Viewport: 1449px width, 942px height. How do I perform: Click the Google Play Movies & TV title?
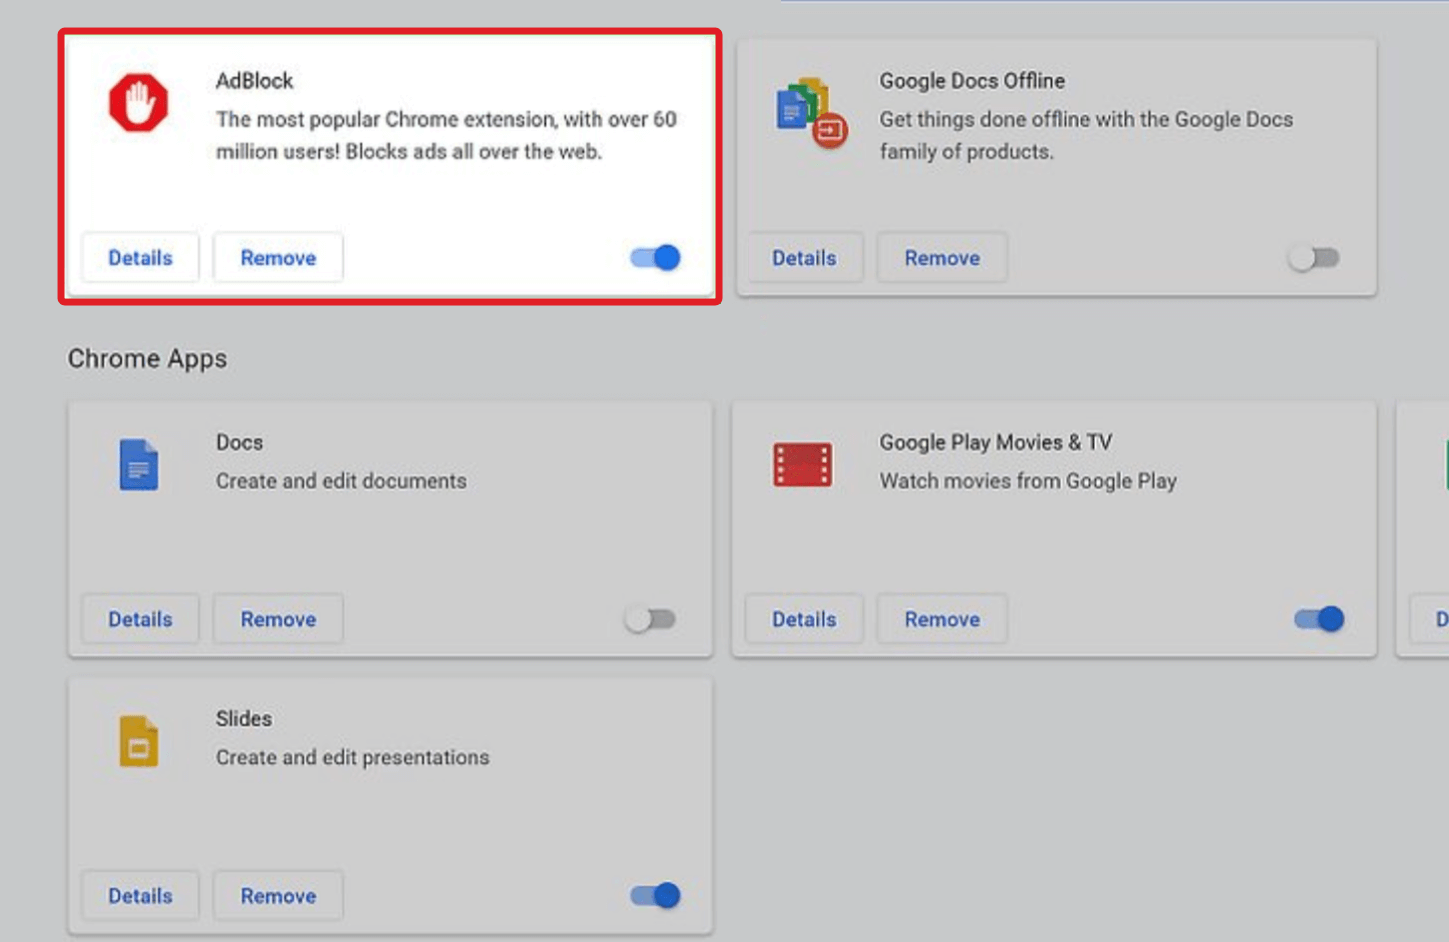pos(996,442)
